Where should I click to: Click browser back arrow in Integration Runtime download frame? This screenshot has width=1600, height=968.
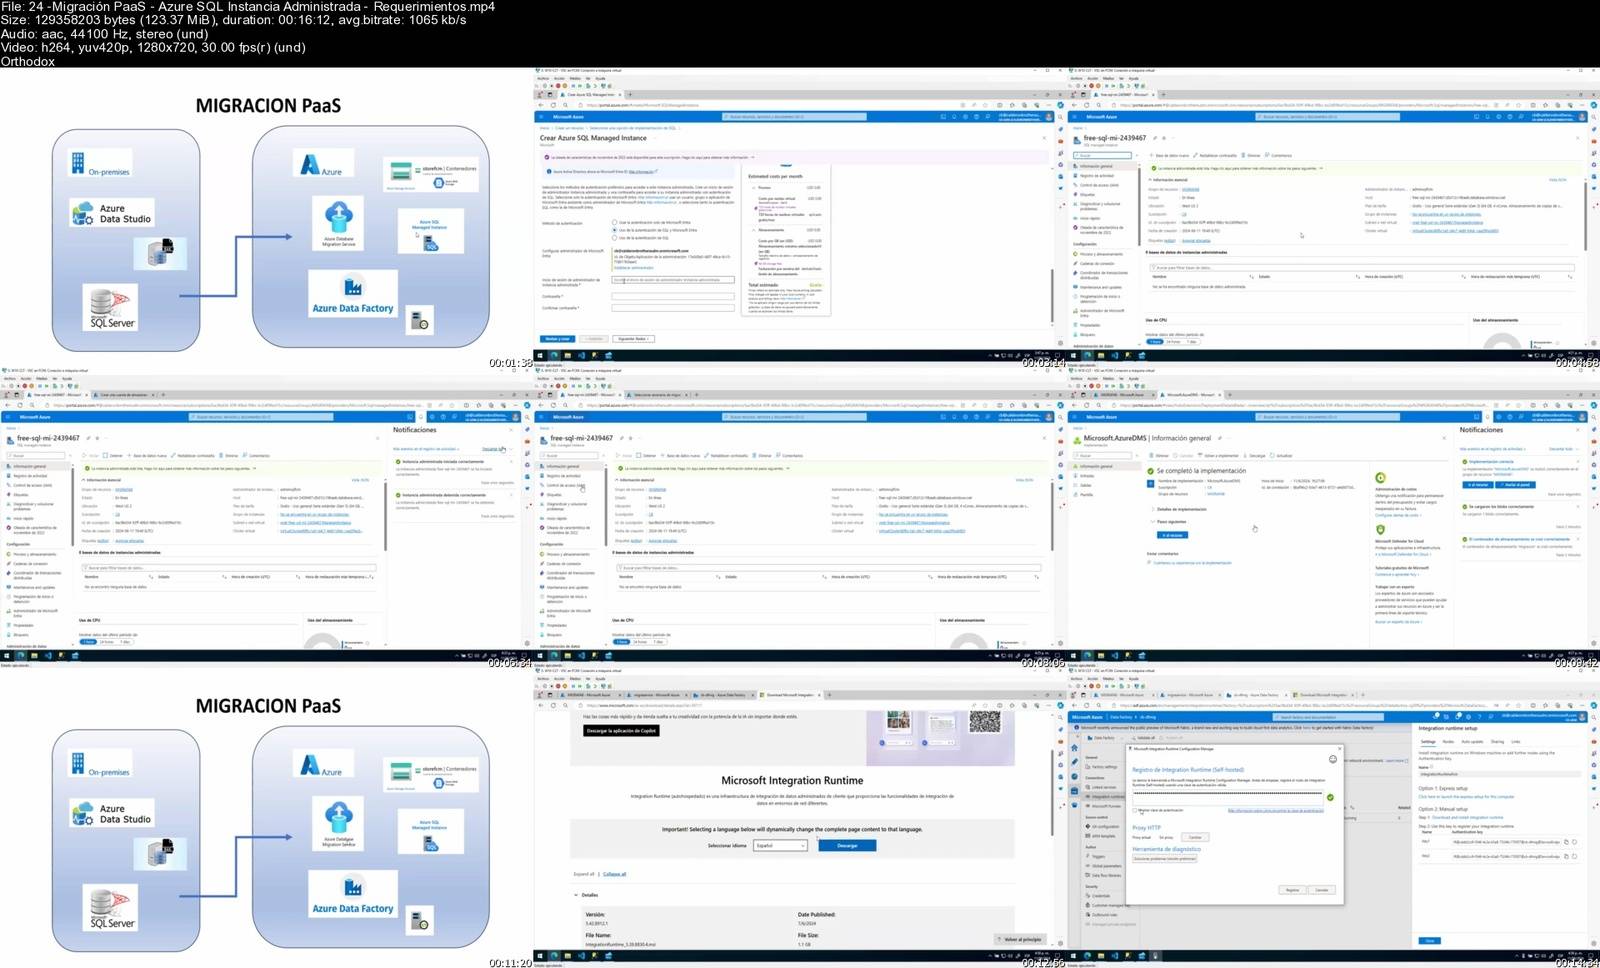[541, 705]
